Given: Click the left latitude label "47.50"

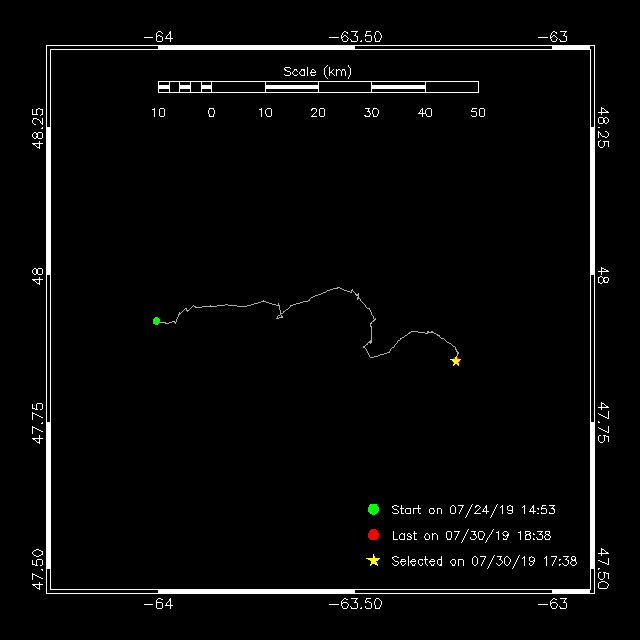Looking at the screenshot, I should coord(37,569).
